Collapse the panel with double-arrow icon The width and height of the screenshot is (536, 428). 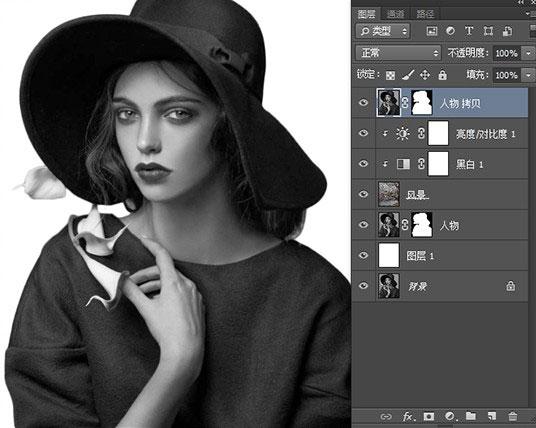(x=521, y=2)
